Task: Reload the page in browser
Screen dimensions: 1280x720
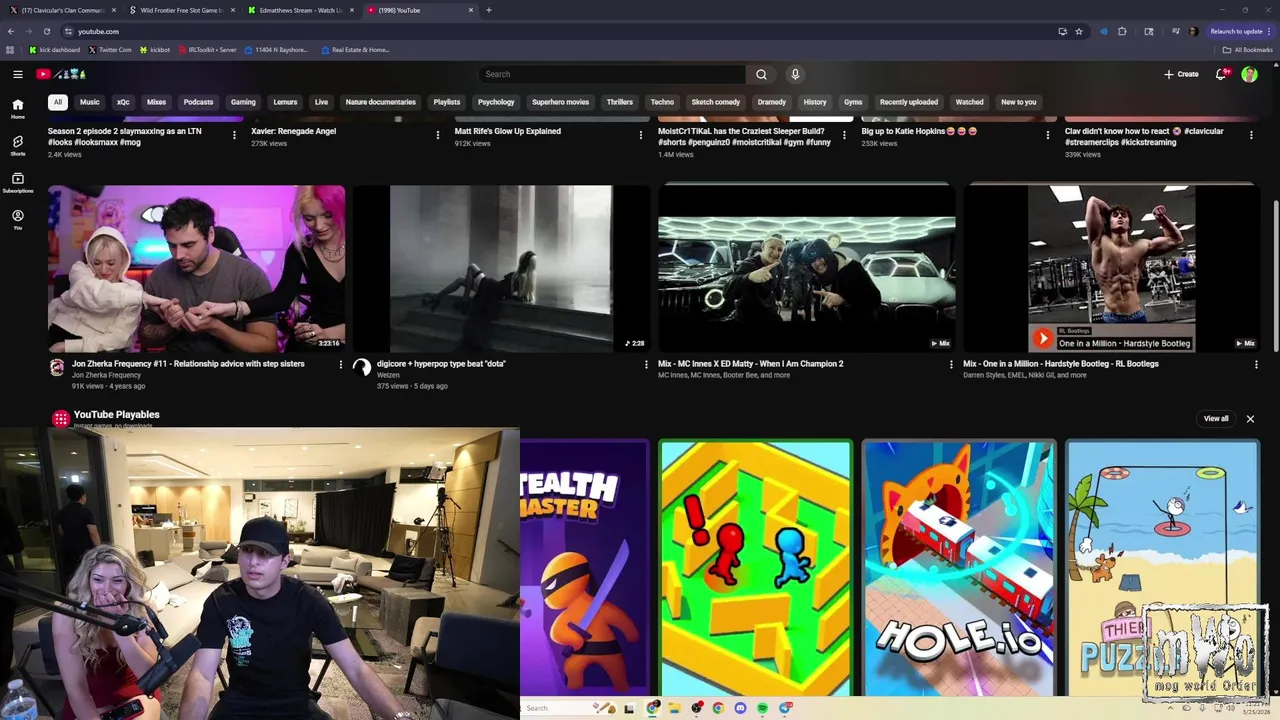Action: pyautogui.click(x=46, y=31)
